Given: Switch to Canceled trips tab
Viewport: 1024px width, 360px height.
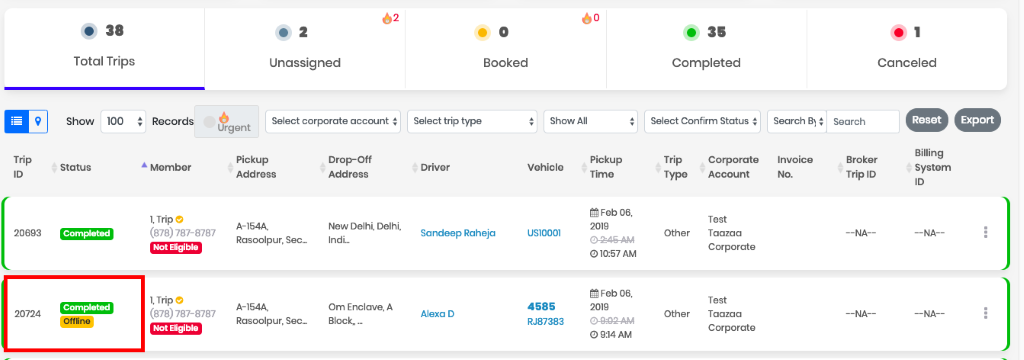Looking at the screenshot, I should coord(906,48).
